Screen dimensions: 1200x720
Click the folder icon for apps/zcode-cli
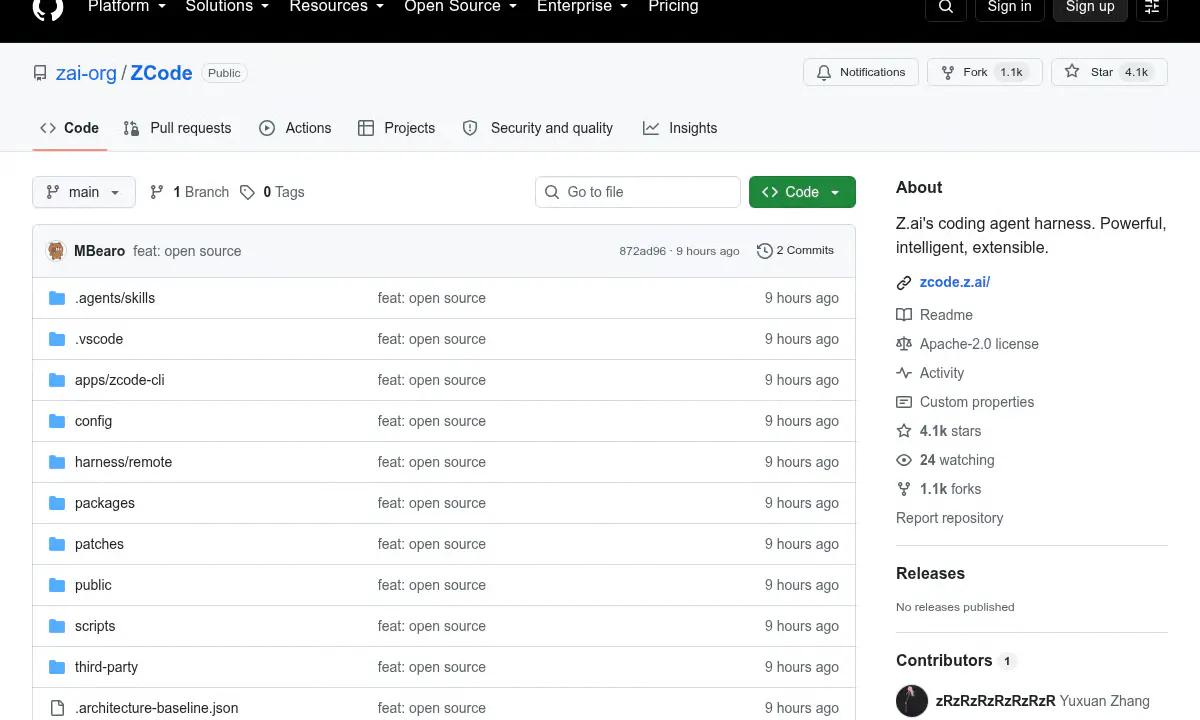tap(57, 380)
